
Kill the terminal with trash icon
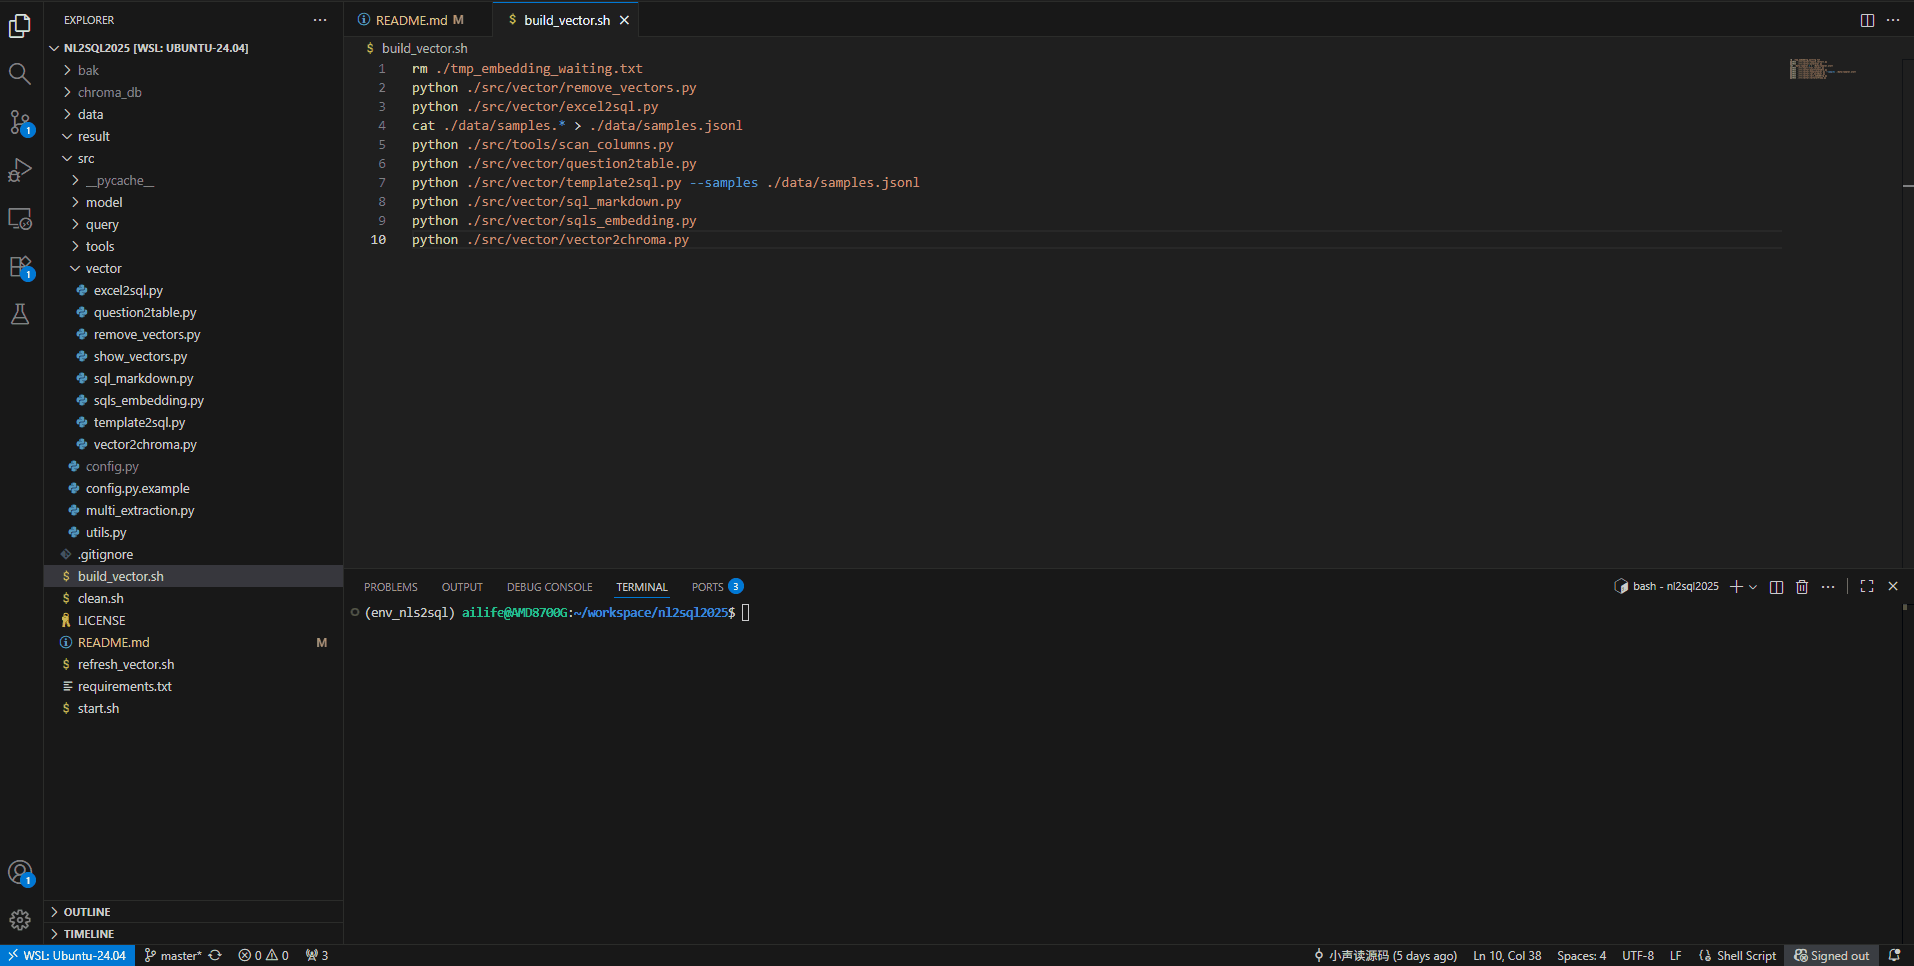coord(1802,587)
